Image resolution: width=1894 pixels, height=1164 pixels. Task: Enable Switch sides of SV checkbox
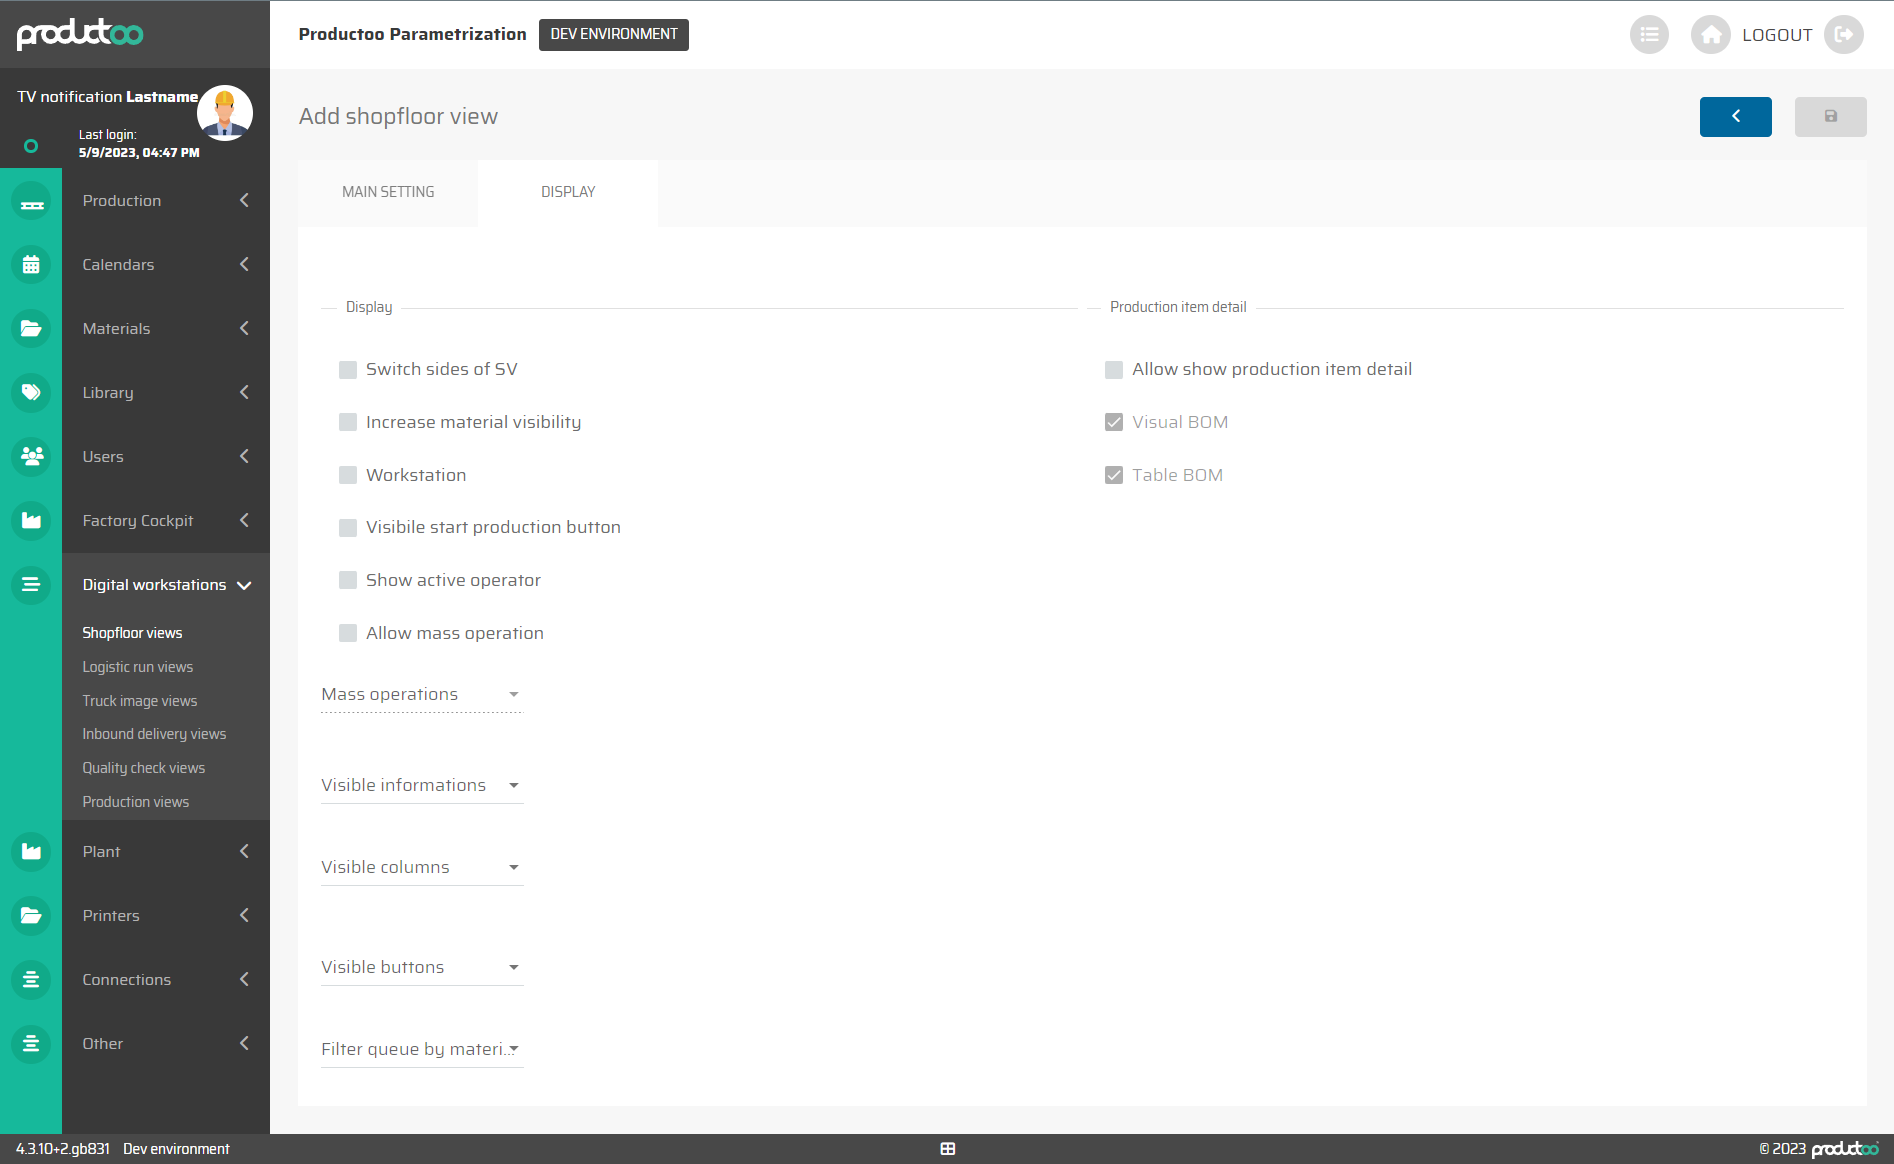[x=348, y=370]
